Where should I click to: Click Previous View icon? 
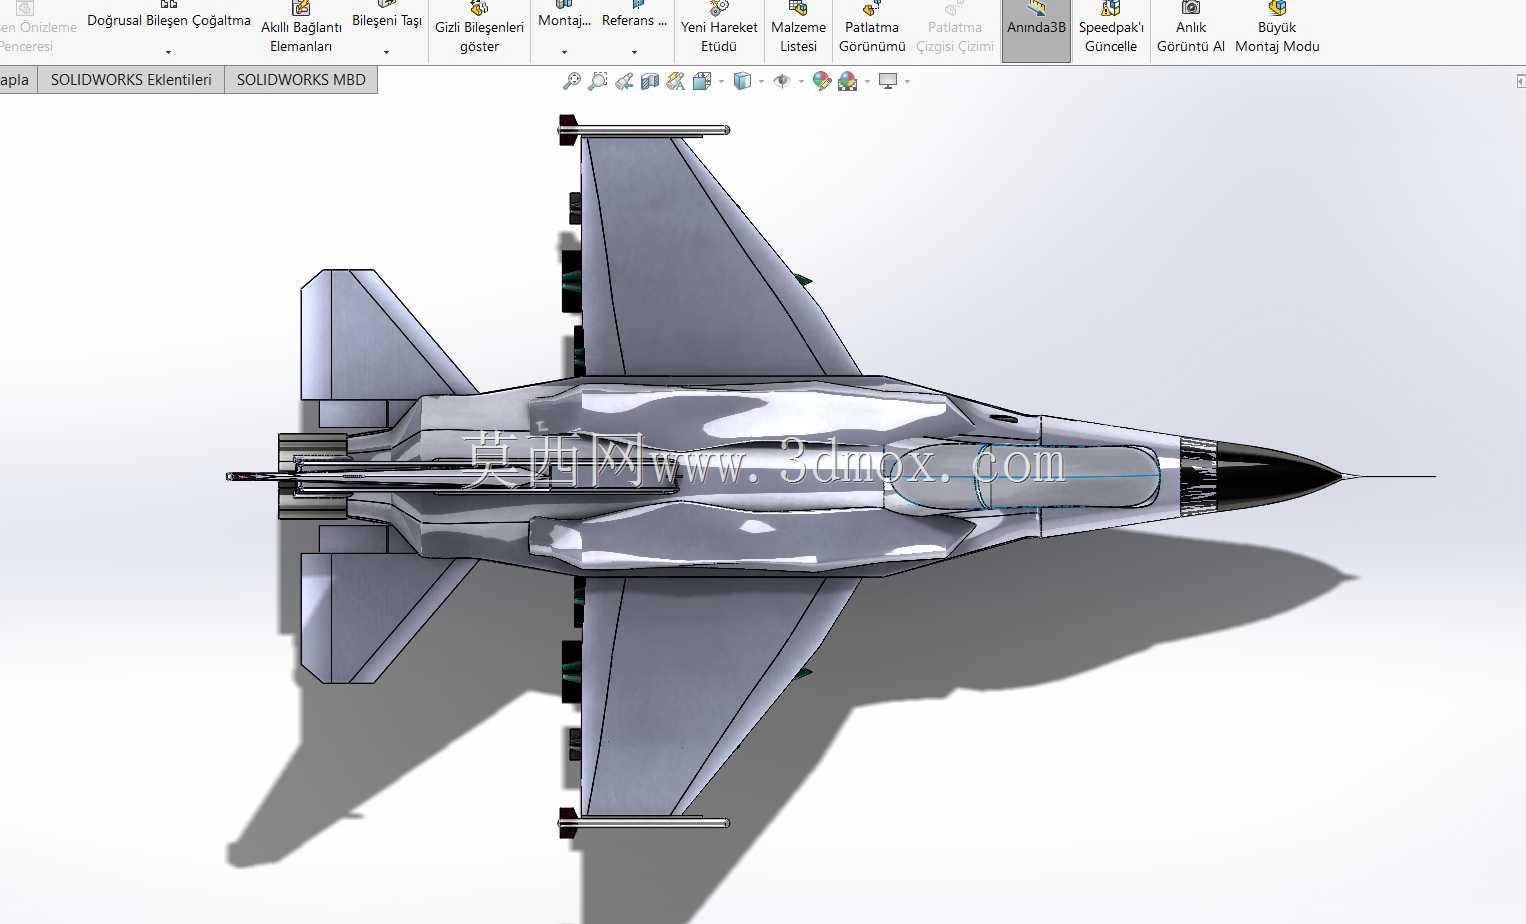(624, 81)
